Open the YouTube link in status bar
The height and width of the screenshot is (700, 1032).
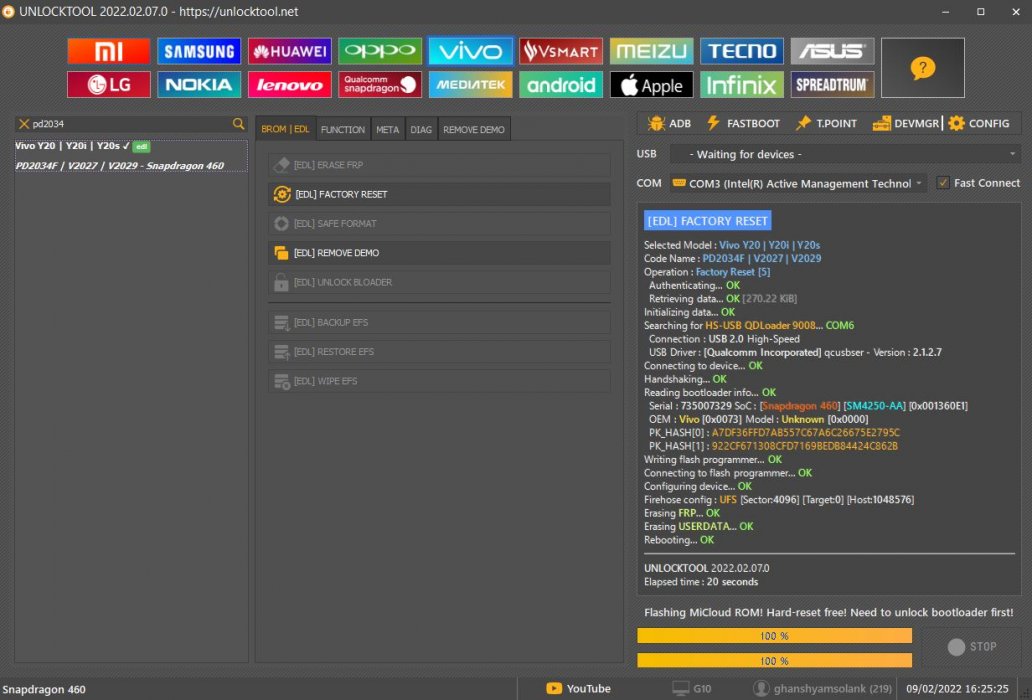coord(579,689)
